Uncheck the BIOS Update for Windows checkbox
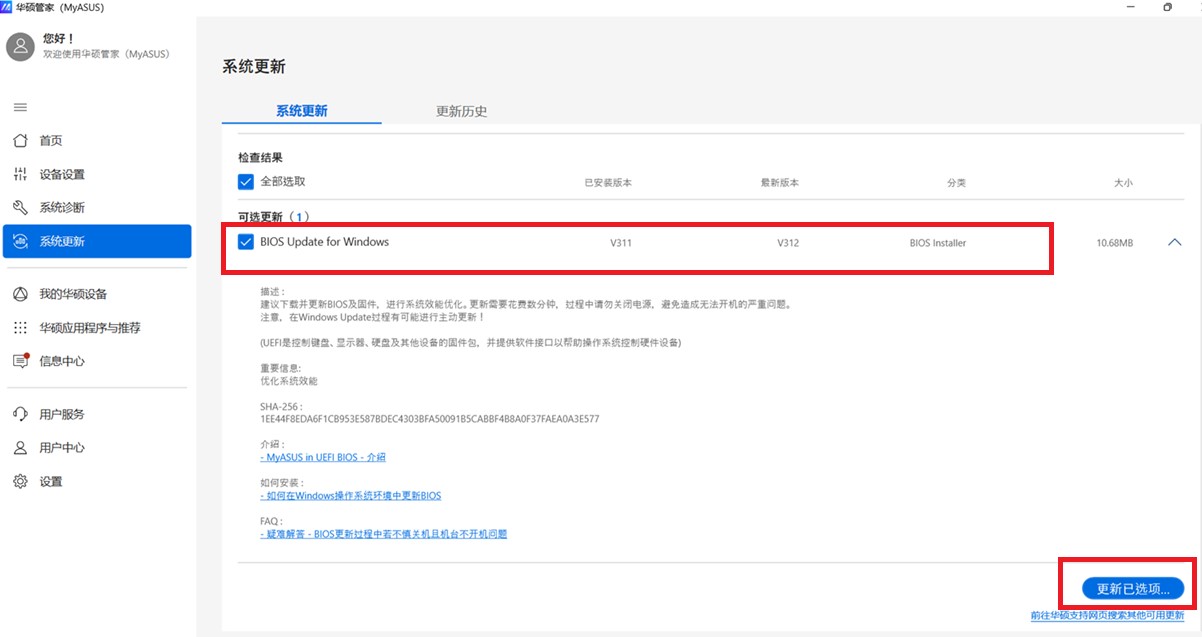 pyautogui.click(x=246, y=242)
